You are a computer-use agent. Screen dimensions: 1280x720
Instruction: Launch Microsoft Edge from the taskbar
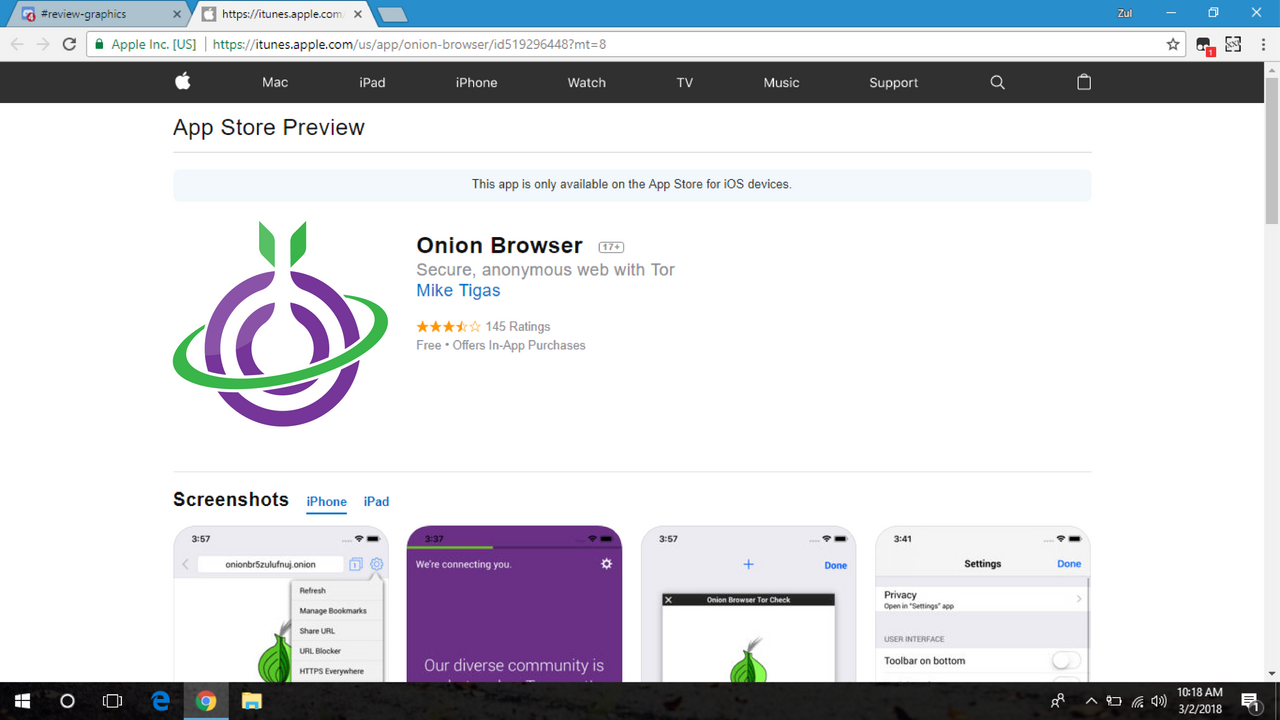point(160,701)
